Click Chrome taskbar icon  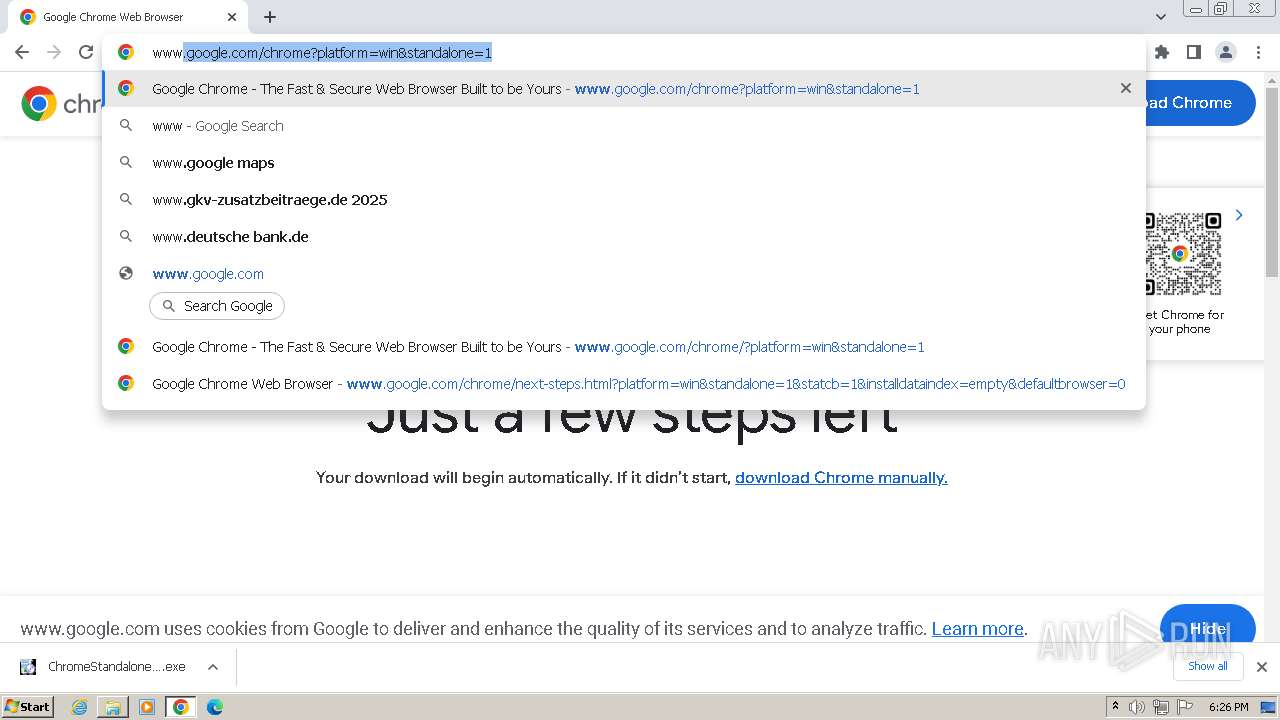pos(181,707)
